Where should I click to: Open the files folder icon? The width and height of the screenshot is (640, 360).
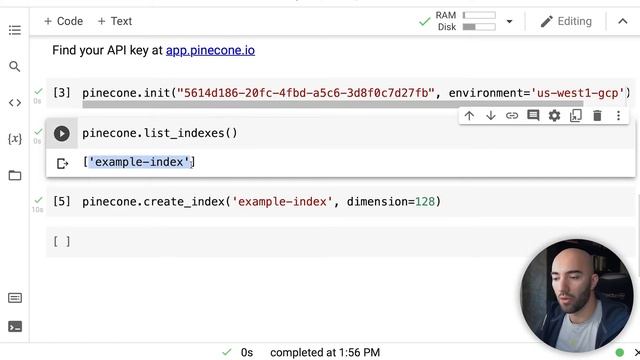tap(15, 175)
